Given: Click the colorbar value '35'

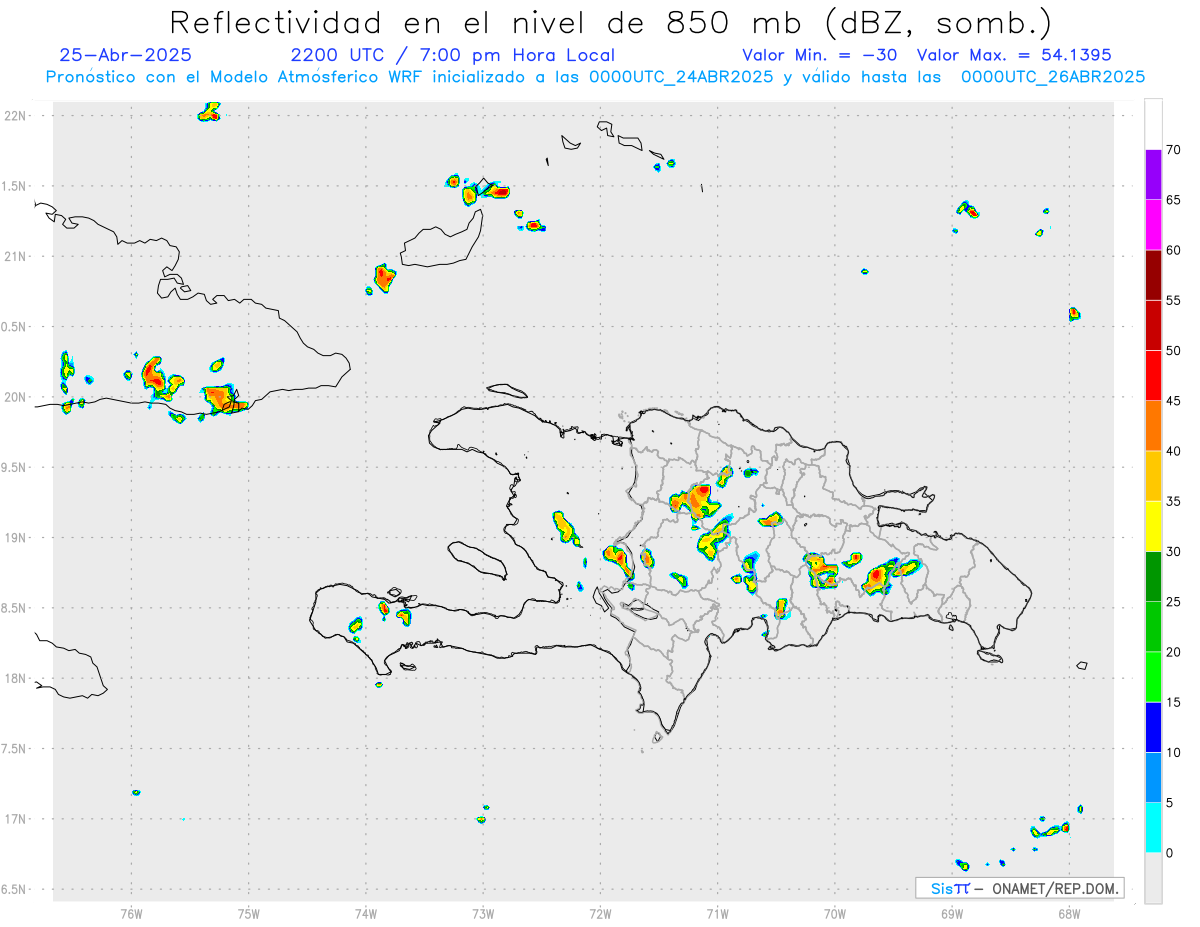Looking at the screenshot, I should [1173, 501].
